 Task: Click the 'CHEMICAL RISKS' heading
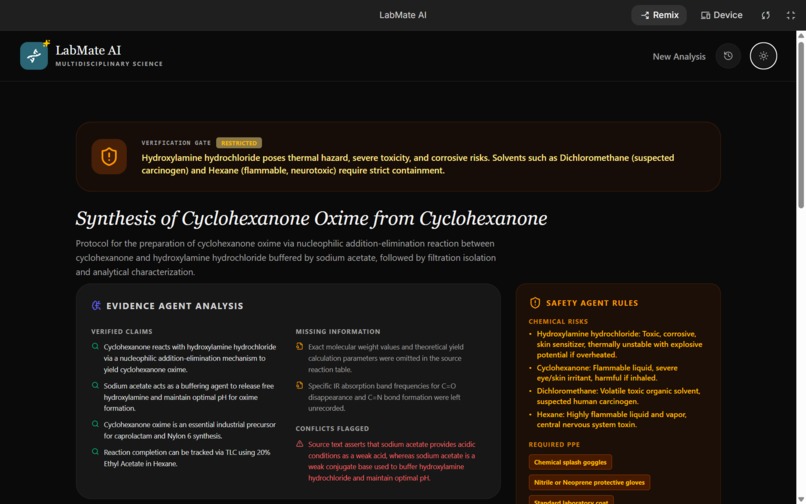click(558, 321)
